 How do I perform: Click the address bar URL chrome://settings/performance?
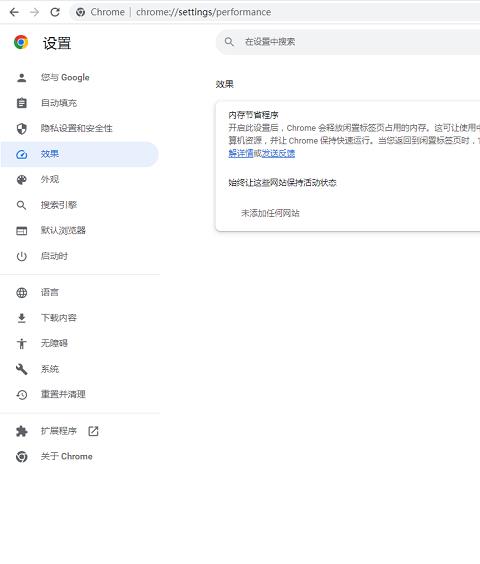pyautogui.click(x=204, y=12)
